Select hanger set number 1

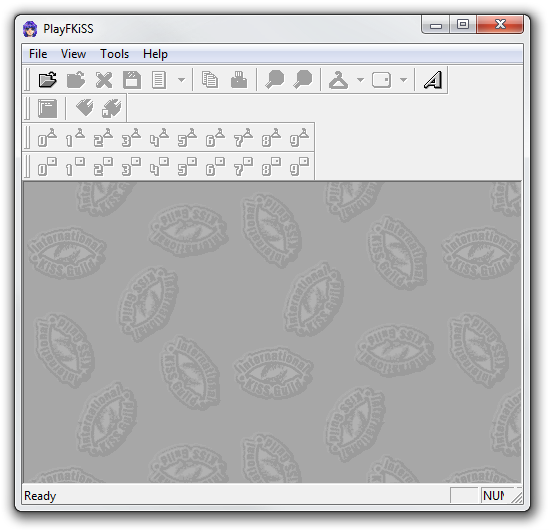pyautogui.click(x=75, y=138)
